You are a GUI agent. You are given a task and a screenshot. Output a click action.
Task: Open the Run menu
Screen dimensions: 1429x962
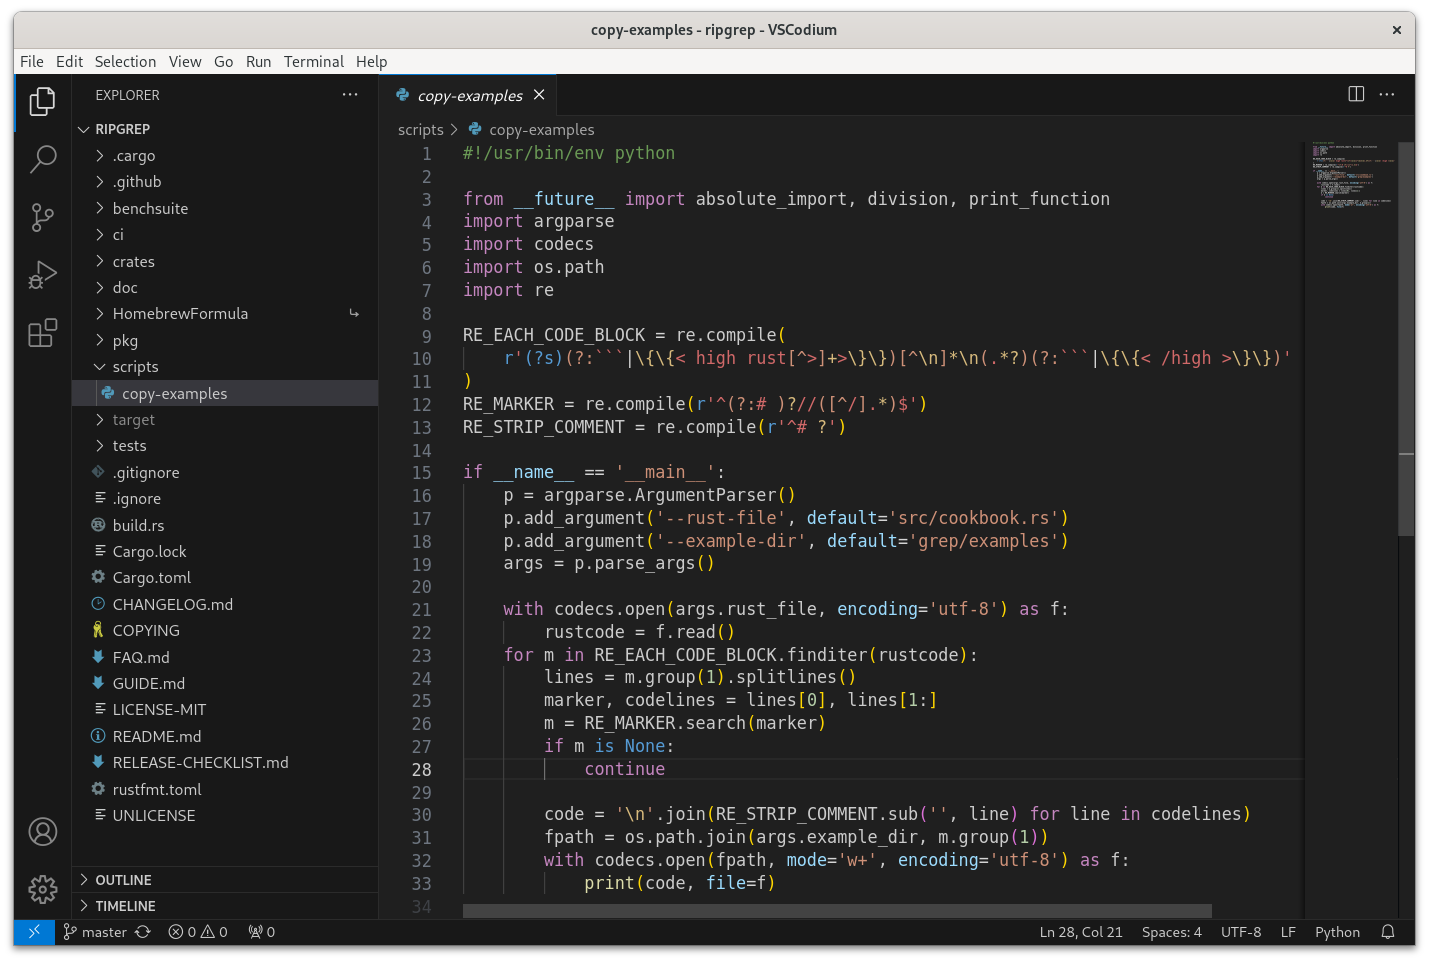click(x=258, y=61)
